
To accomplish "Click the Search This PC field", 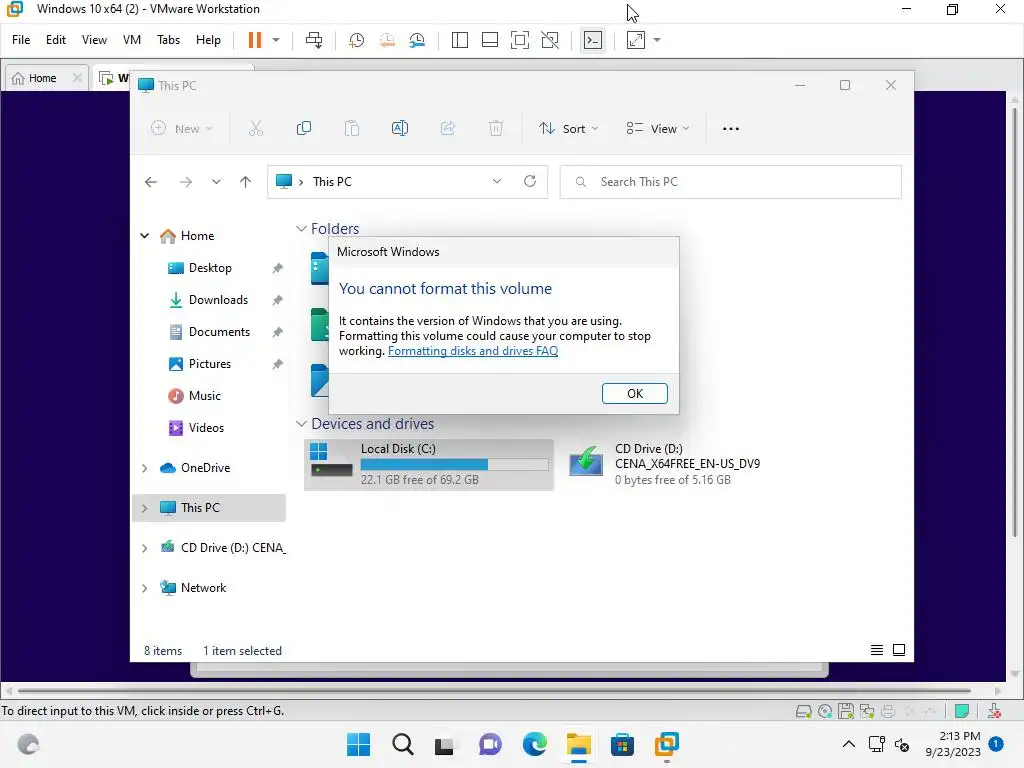I will click(x=731, y=182).
